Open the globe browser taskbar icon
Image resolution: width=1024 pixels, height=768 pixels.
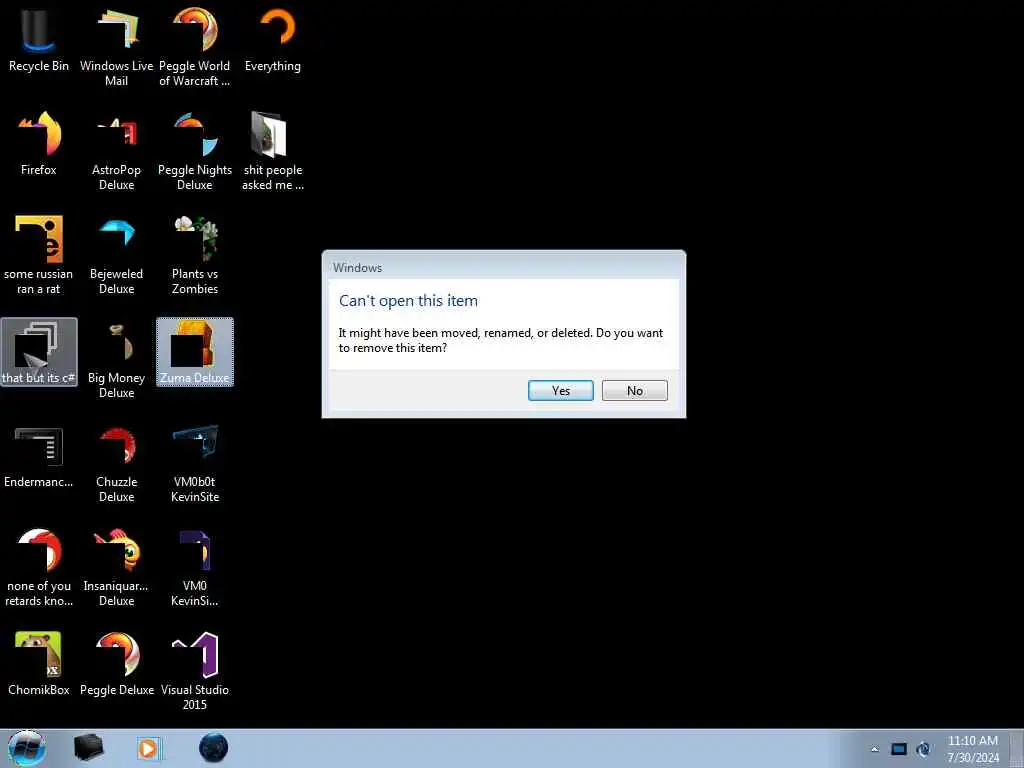213,748
